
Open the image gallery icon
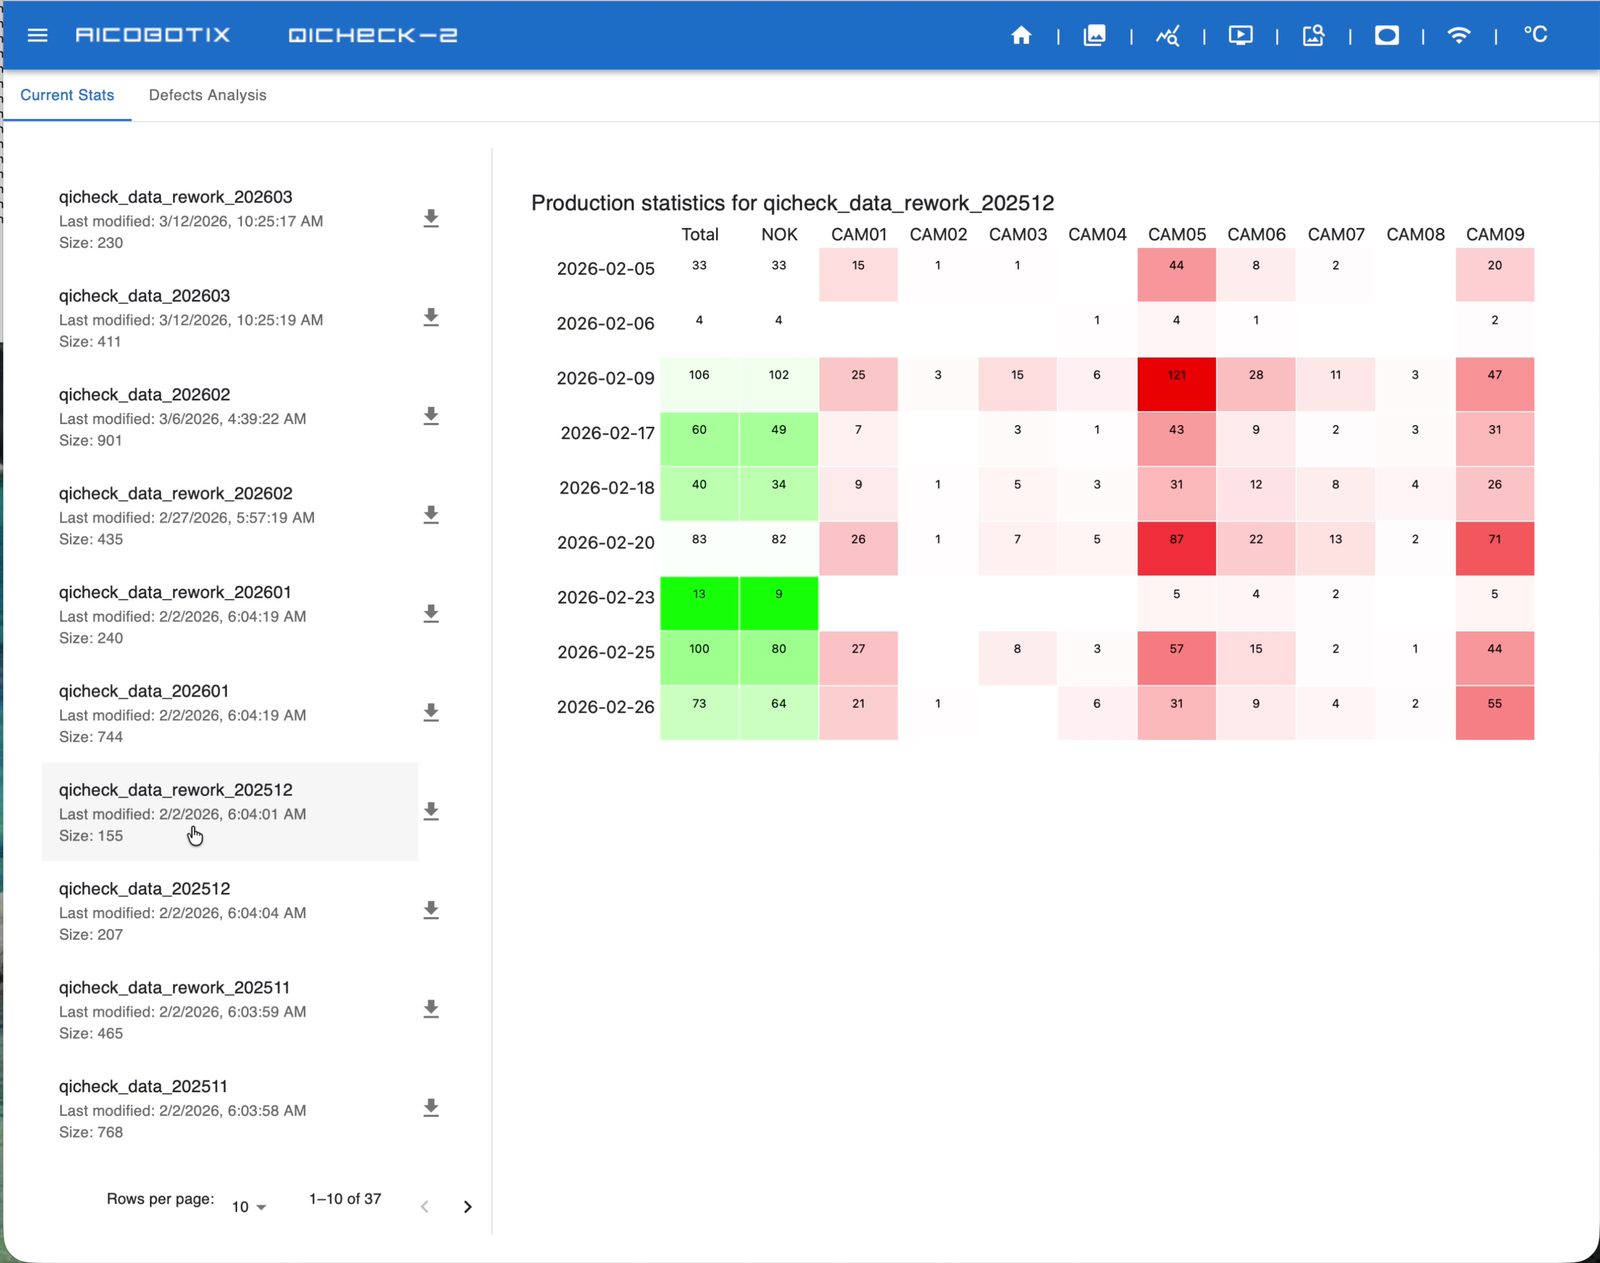coord(1095,36)
